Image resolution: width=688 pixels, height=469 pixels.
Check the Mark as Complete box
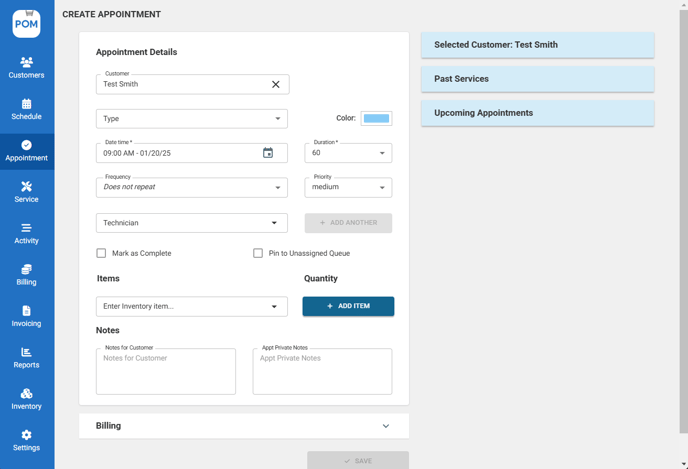(x=101, y=253)
